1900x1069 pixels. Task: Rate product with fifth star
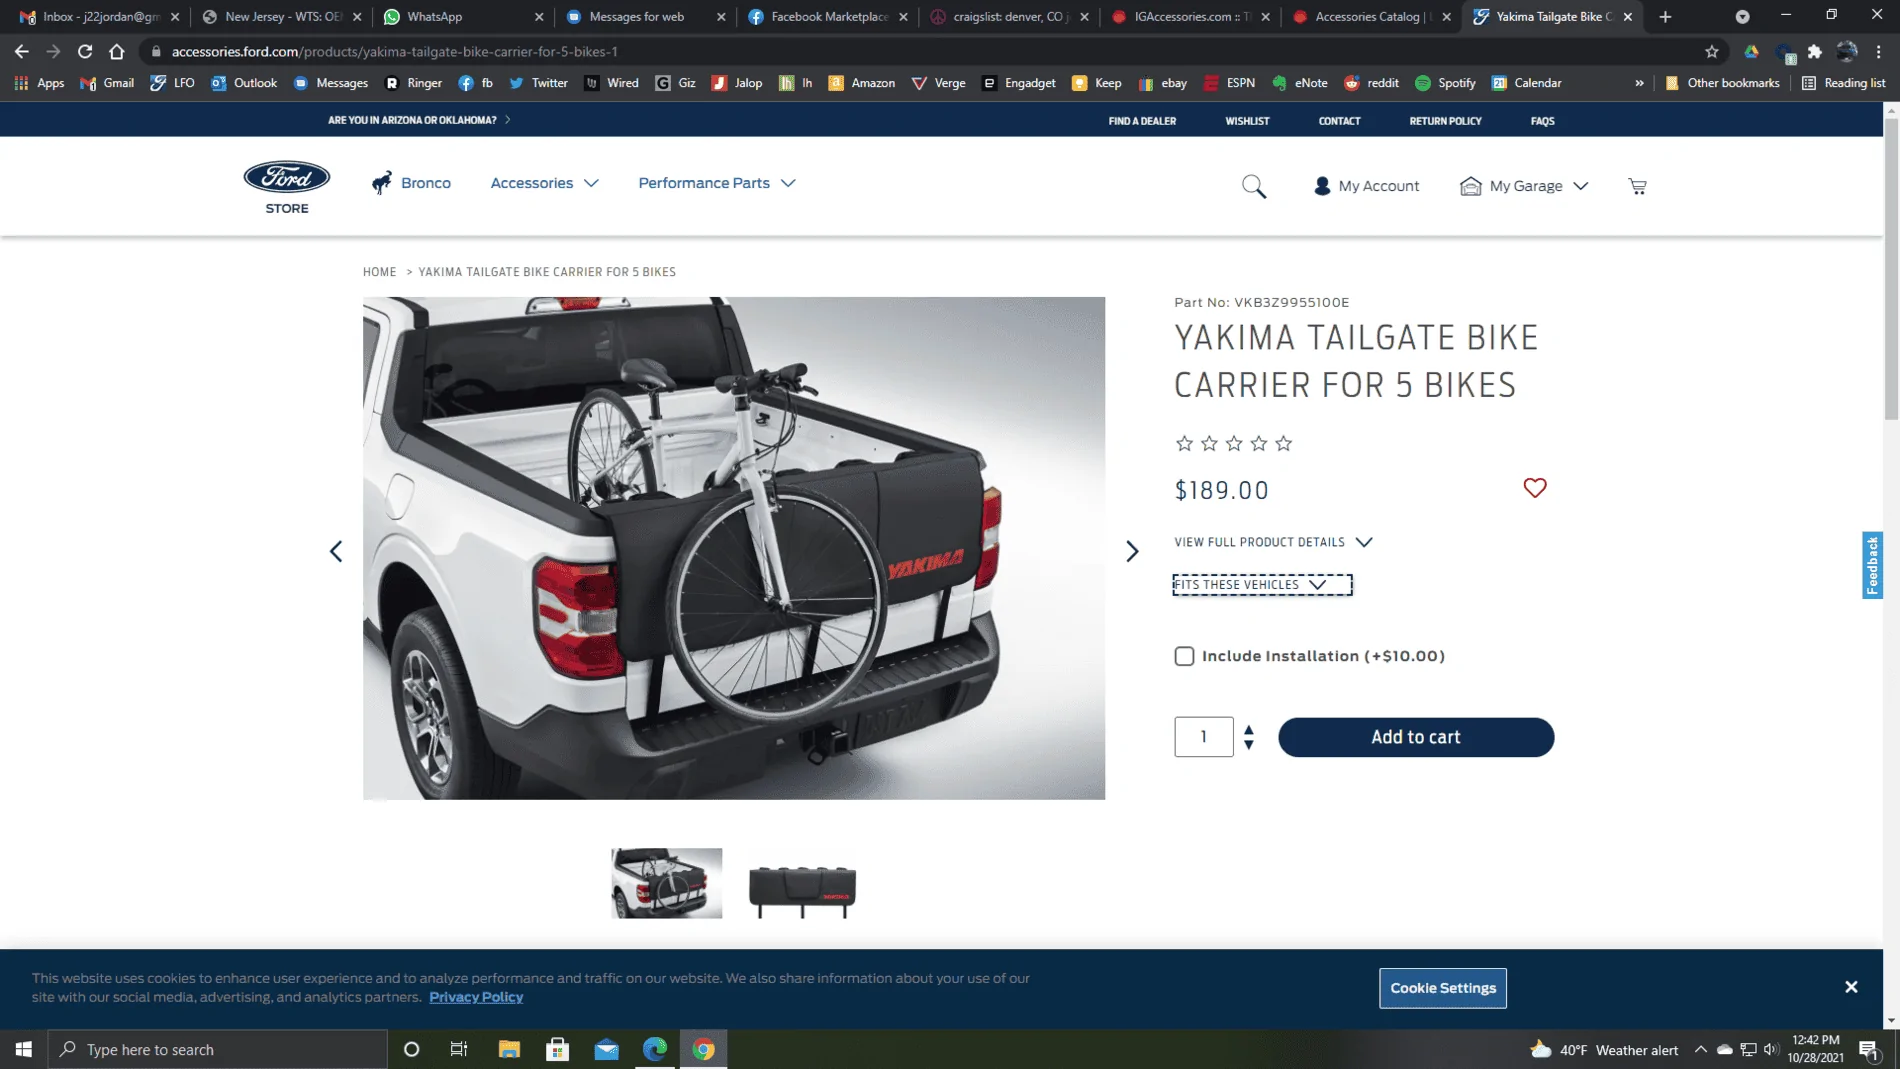[x=1284, y=443]
